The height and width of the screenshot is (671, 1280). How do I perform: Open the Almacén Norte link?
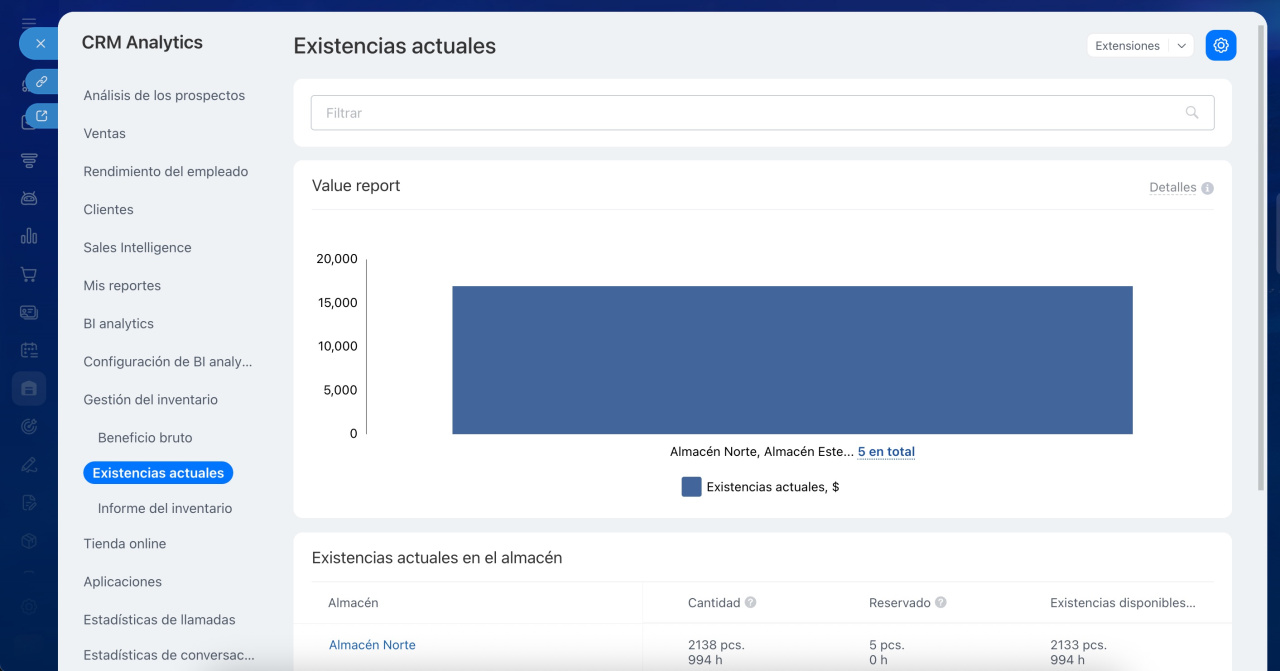tap(372, 645)
